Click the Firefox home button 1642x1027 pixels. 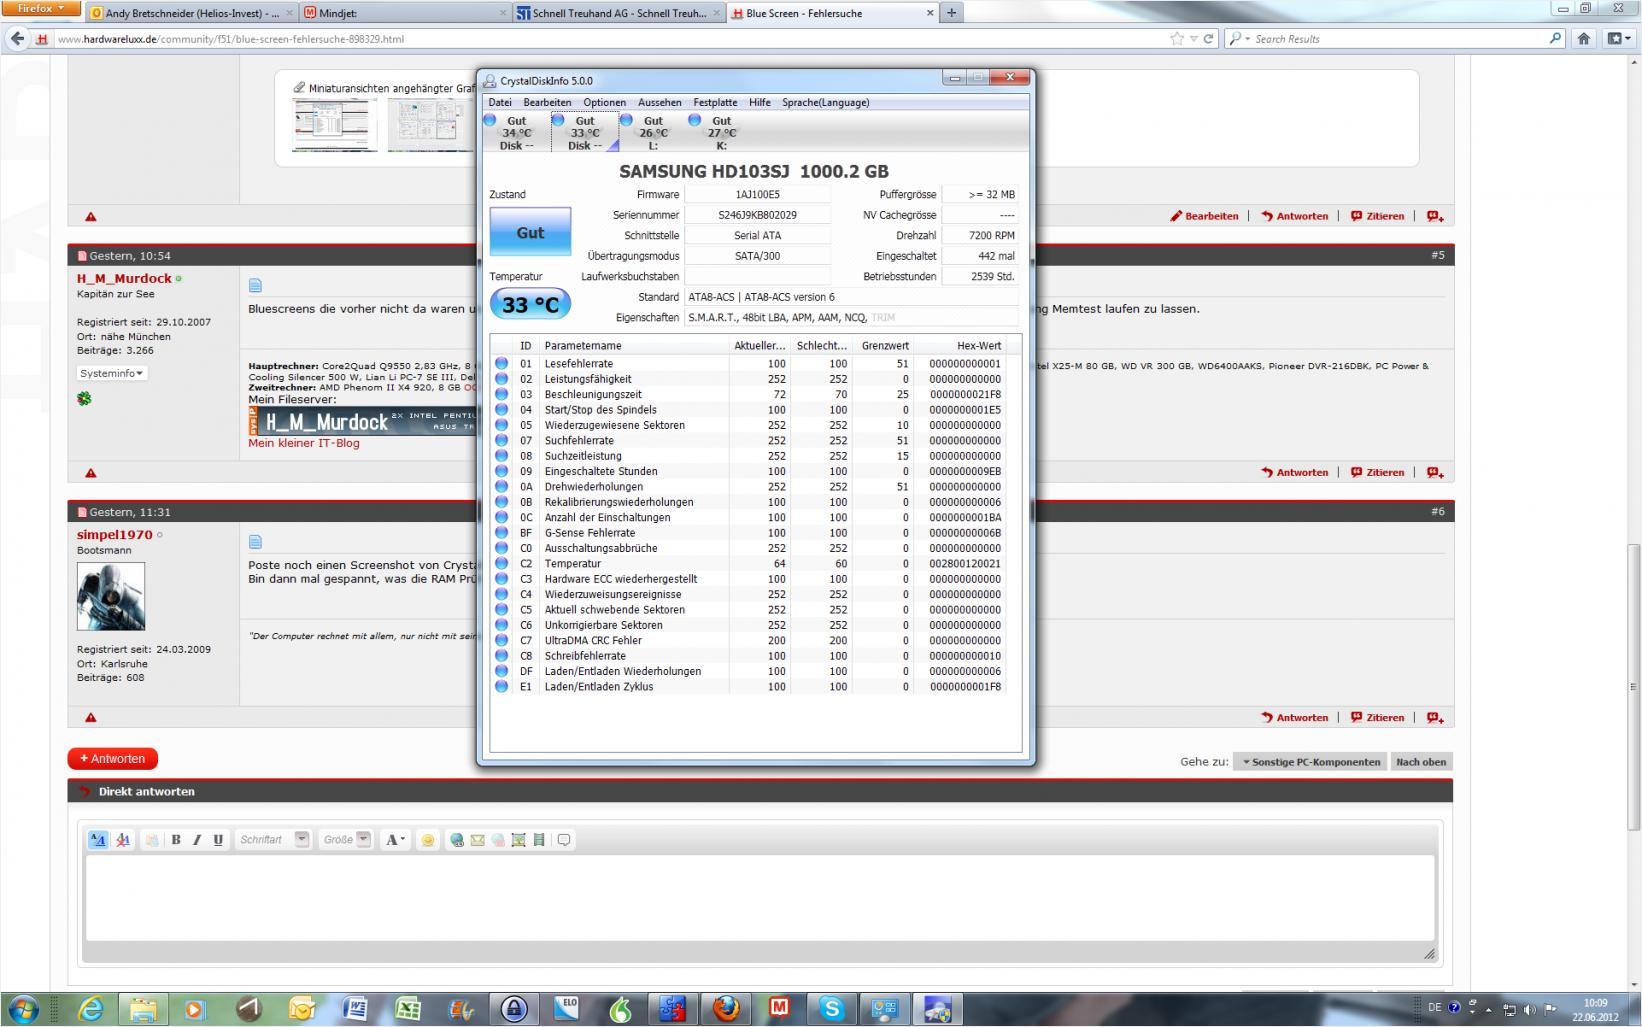pos(1583,39)
